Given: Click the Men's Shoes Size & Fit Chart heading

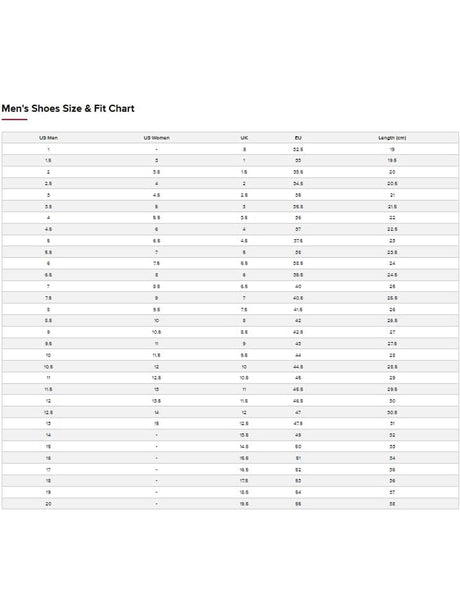Looking at the screenshot, I should click(68, 108).
